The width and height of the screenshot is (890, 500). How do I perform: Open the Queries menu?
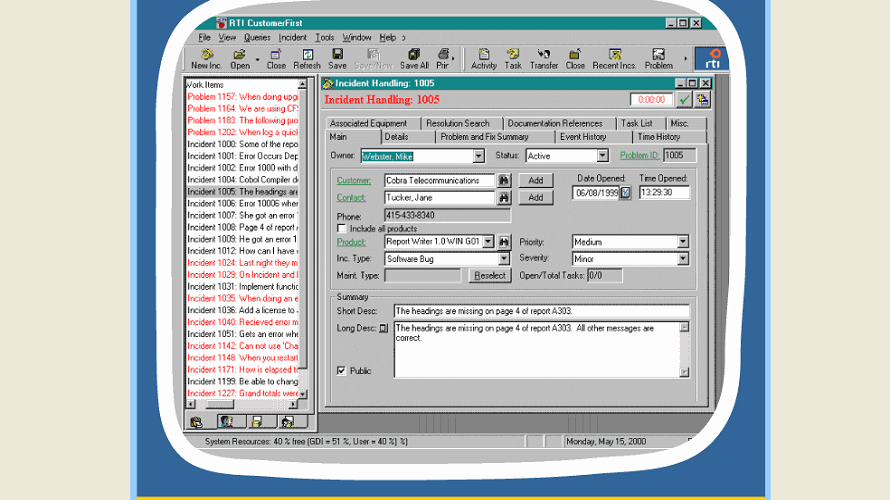(257, 37)
